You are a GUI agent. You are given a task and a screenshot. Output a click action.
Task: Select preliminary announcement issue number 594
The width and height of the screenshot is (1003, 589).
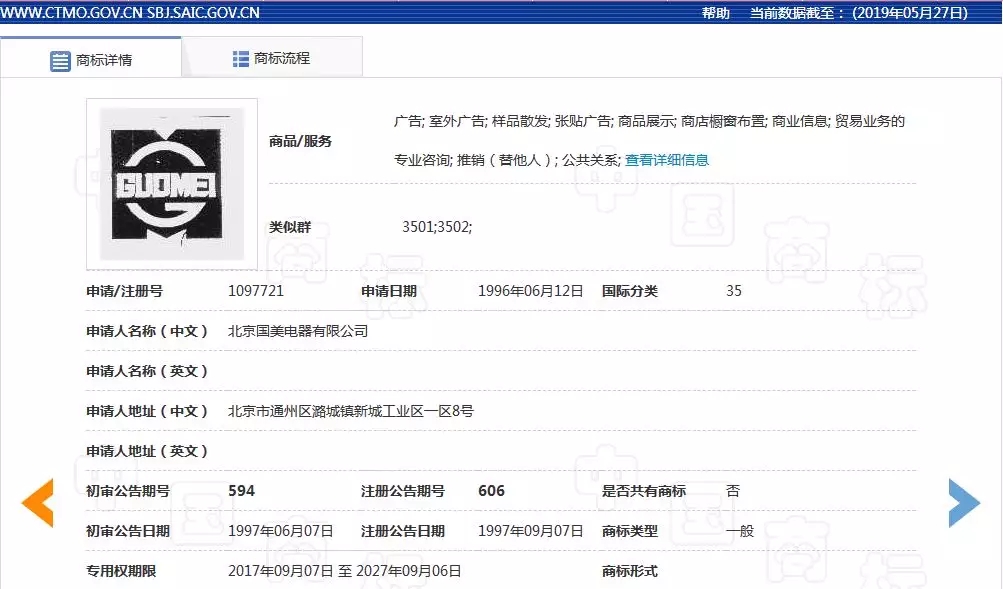click(242, 491)
